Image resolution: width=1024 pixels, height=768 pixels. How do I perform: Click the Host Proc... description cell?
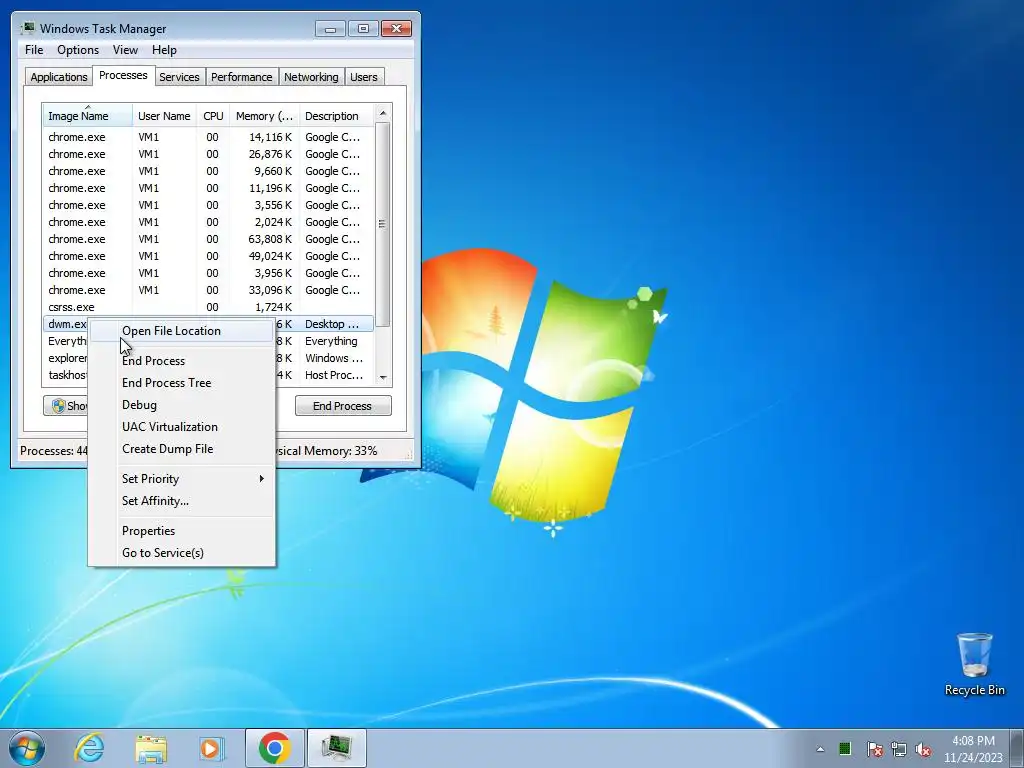[x=334, y=375]
